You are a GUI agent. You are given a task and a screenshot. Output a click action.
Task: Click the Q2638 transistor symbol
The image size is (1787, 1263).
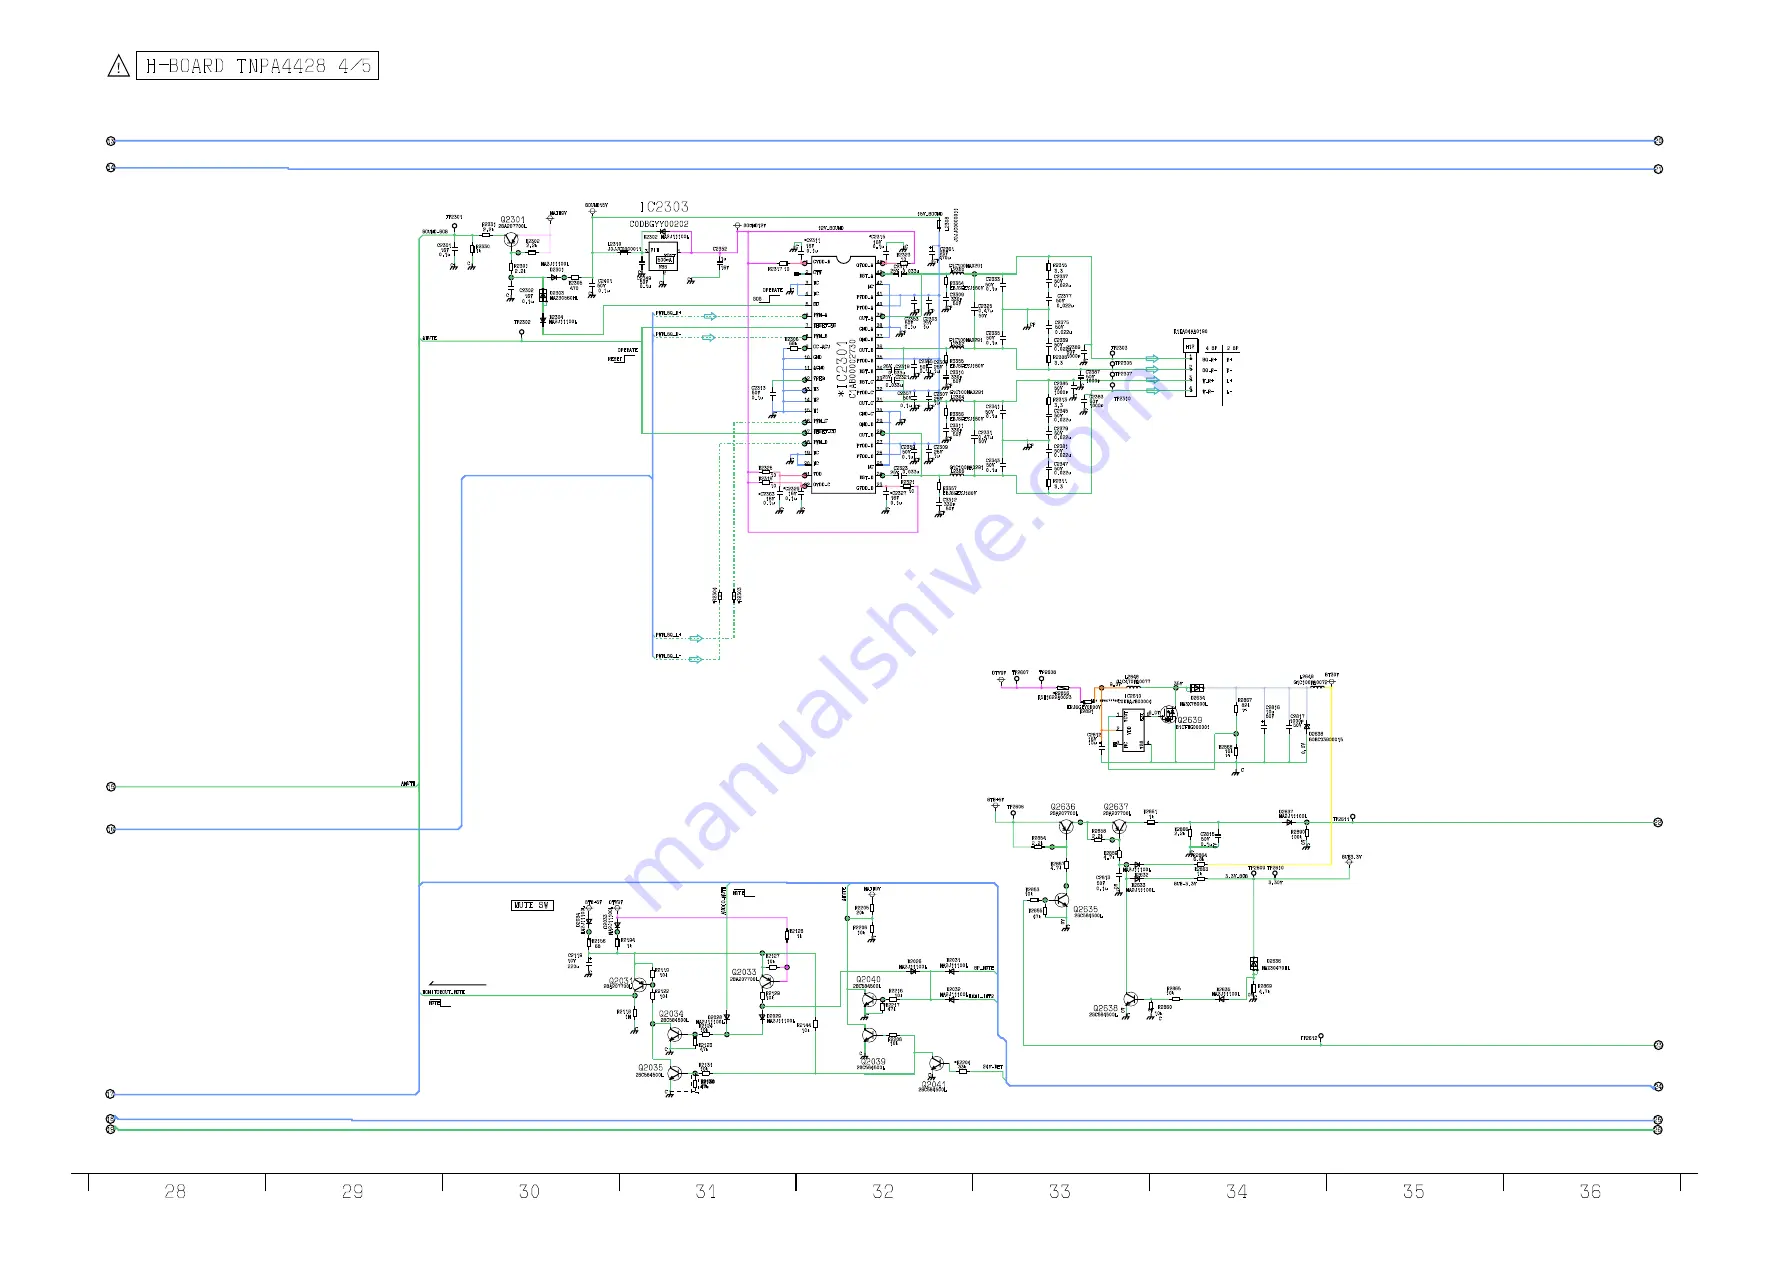[x=1130, y=999]
